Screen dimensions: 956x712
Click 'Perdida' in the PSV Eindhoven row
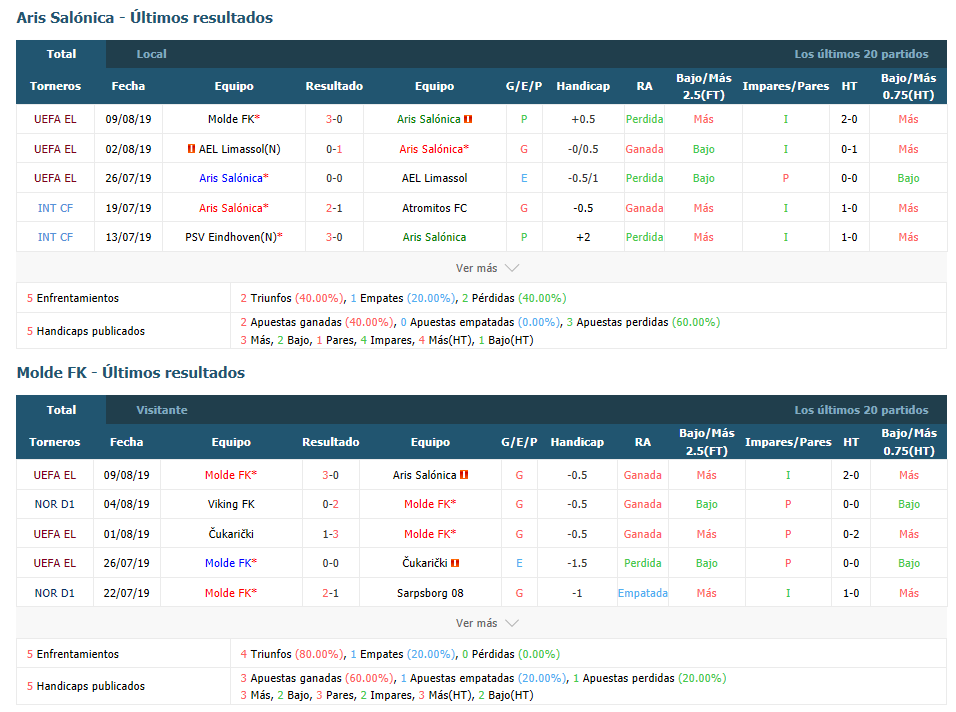[x=644, y=237]
